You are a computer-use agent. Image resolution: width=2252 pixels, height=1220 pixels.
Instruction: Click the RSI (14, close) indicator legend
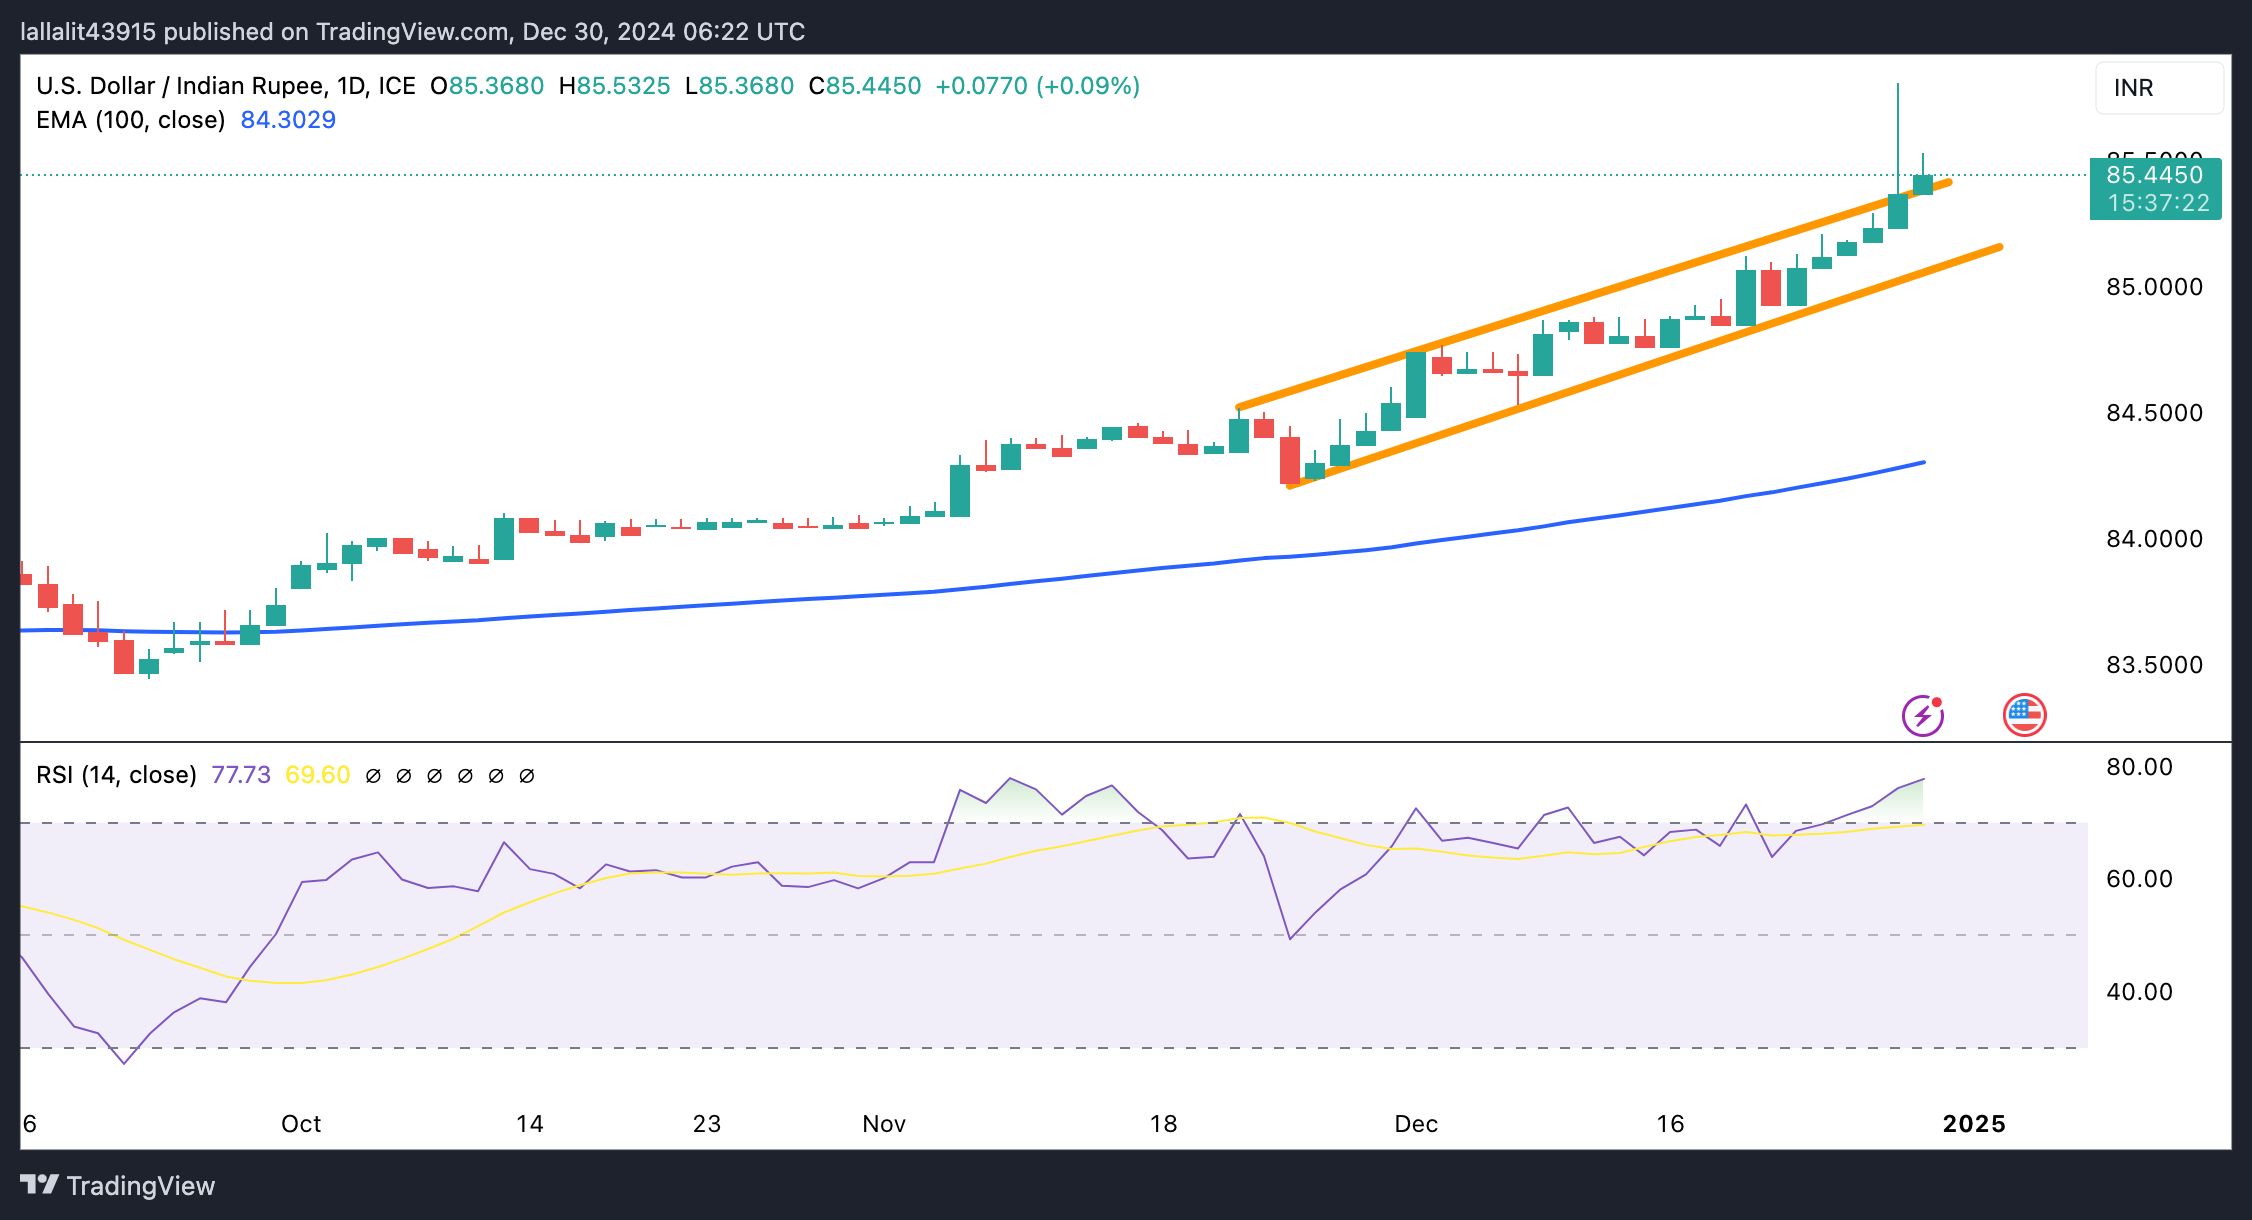(116, 775)
